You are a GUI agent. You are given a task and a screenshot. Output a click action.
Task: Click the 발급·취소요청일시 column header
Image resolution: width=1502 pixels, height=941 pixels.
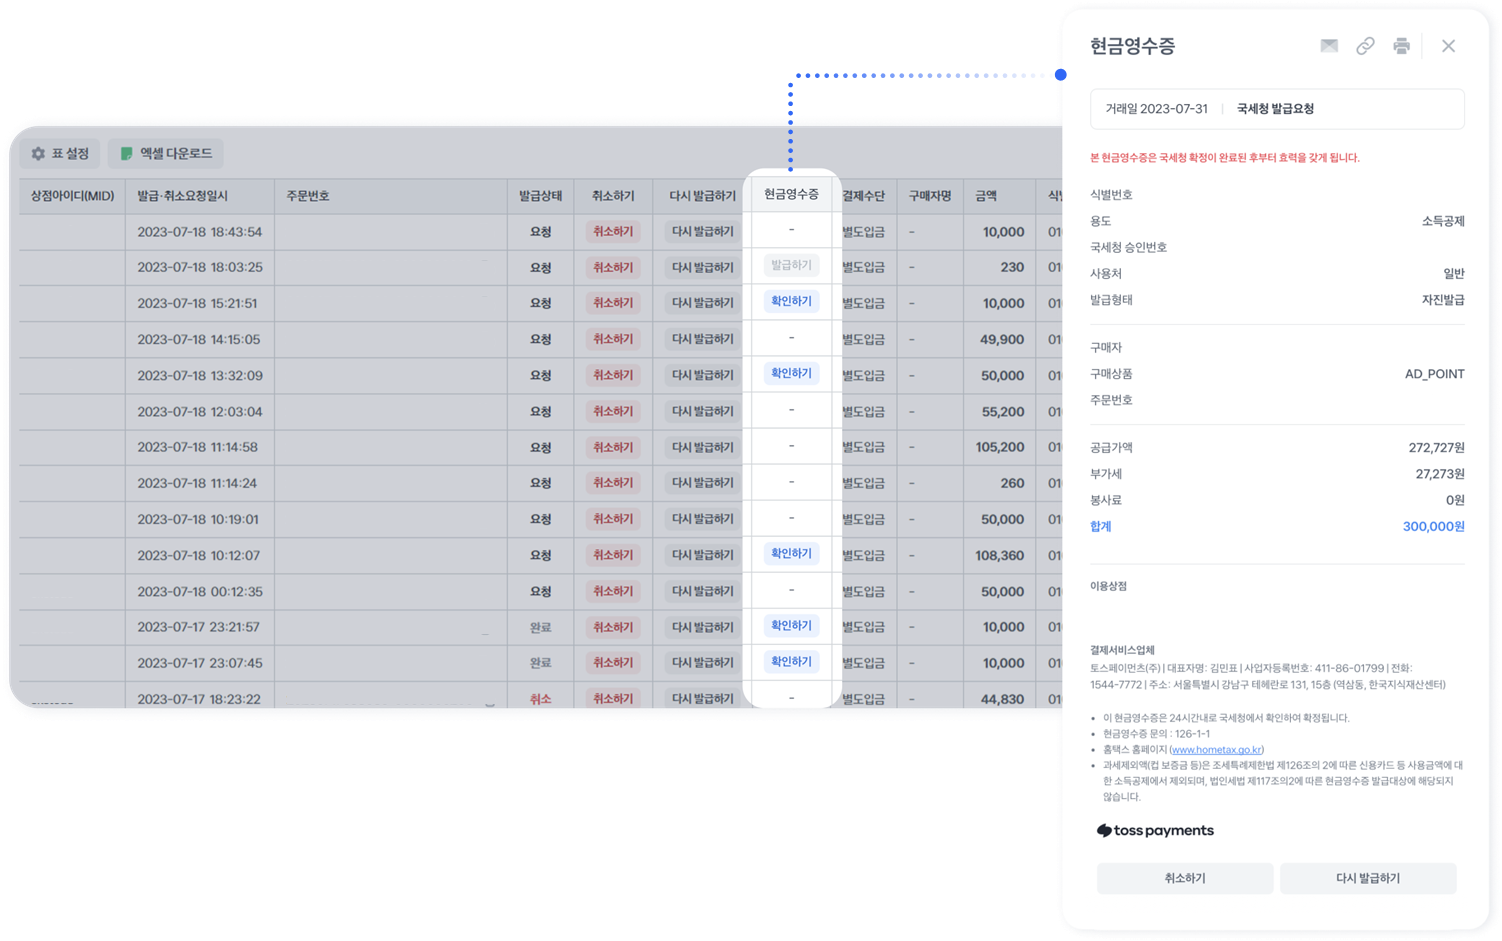point(183,196)
